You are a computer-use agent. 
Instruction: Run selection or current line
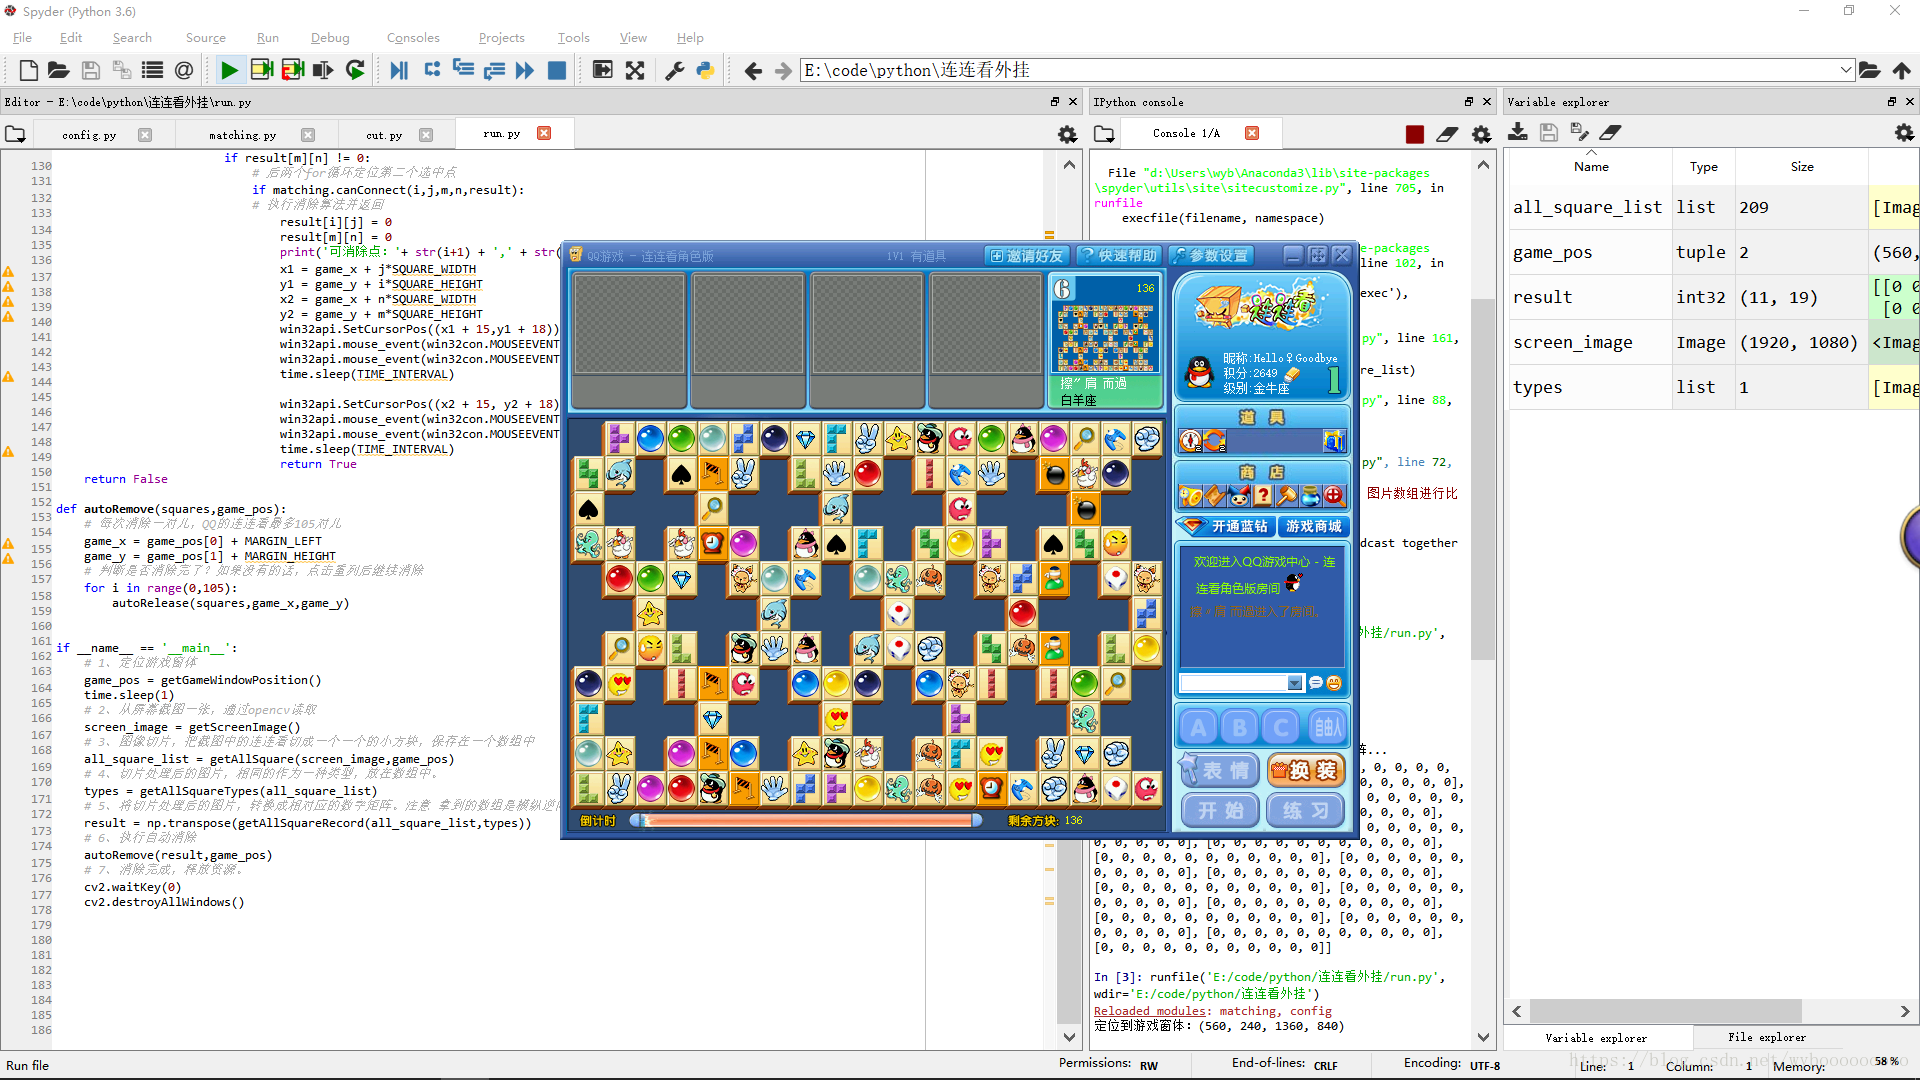pyautogui.click(x=323, y=70)
